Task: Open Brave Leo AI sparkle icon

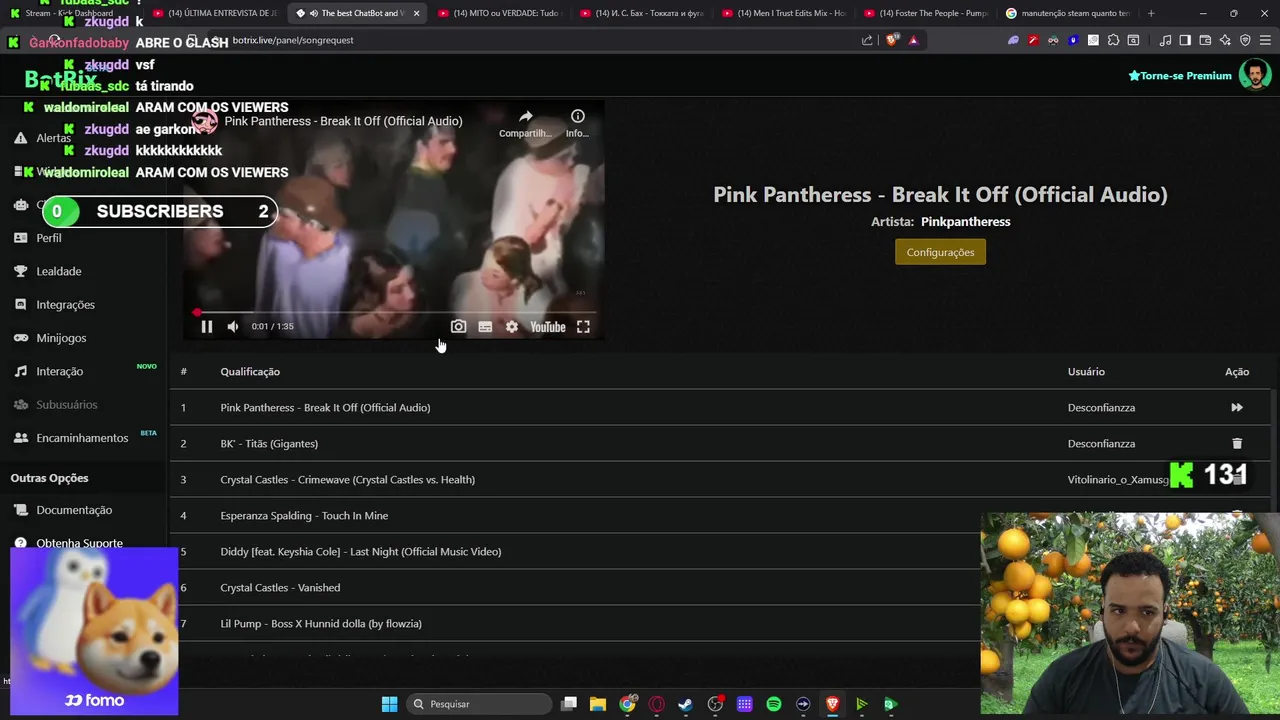Action: (x=1225, y=40)
